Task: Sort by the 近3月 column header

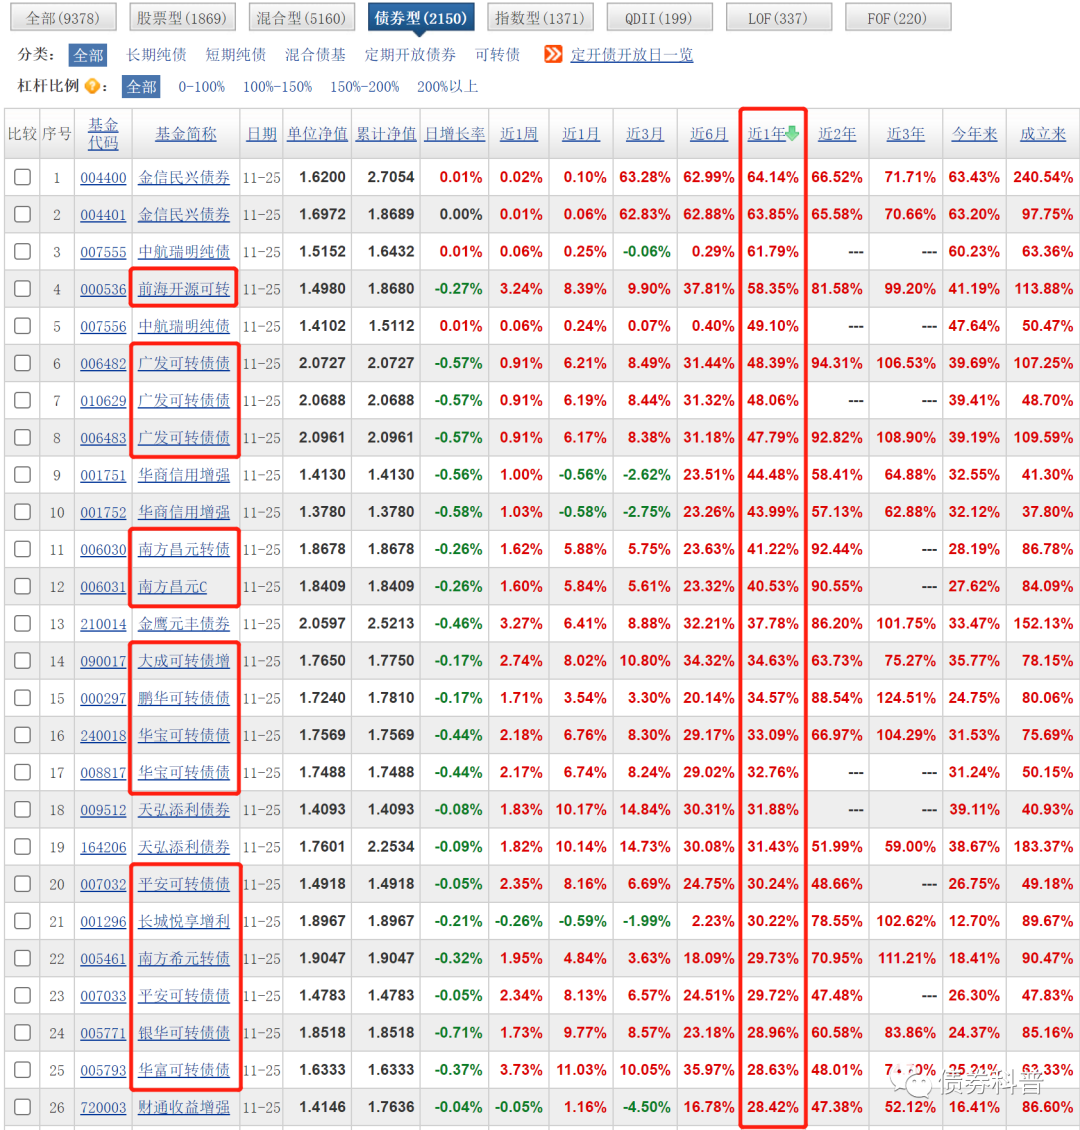Action: pos(645,133)
